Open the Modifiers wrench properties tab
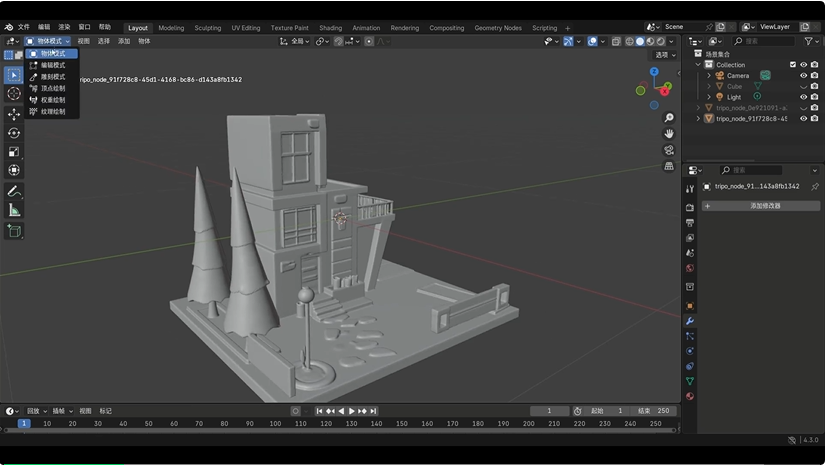 tap(689, 321)
